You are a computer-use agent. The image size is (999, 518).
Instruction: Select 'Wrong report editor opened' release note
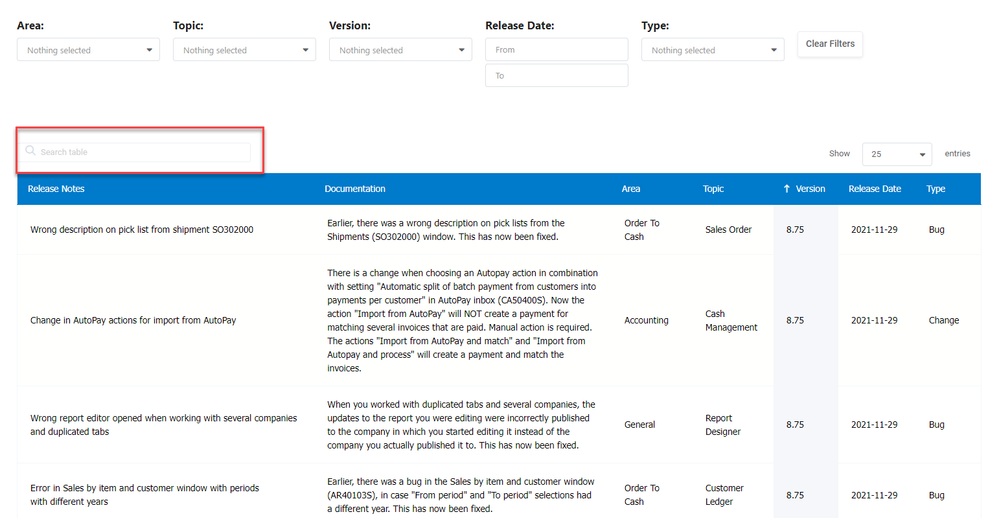click(164, 425)
